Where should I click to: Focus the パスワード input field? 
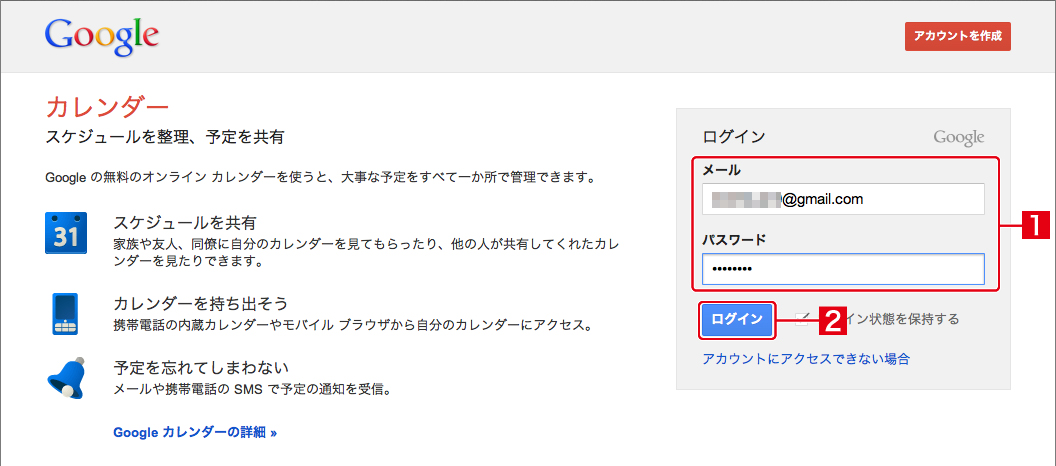tap(843, 269)
